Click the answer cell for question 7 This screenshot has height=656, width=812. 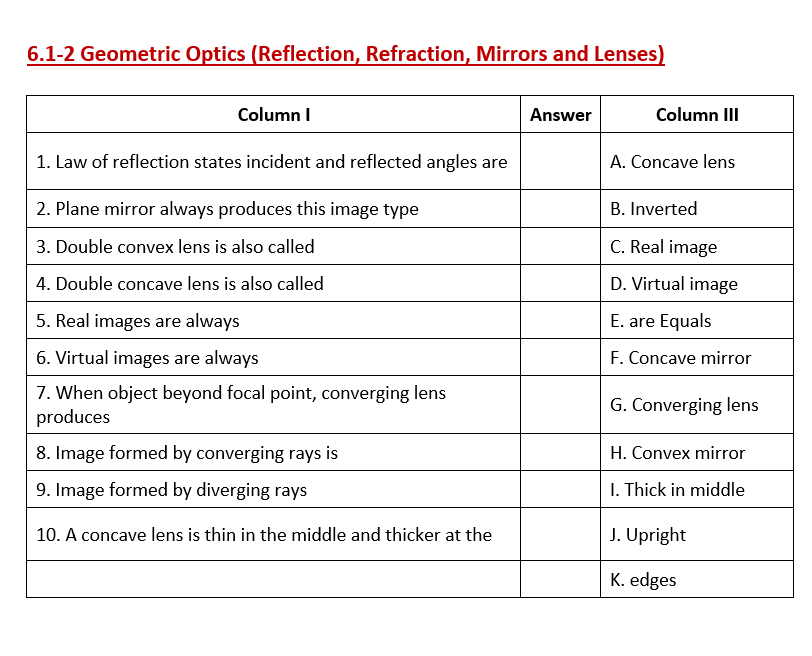560,405
